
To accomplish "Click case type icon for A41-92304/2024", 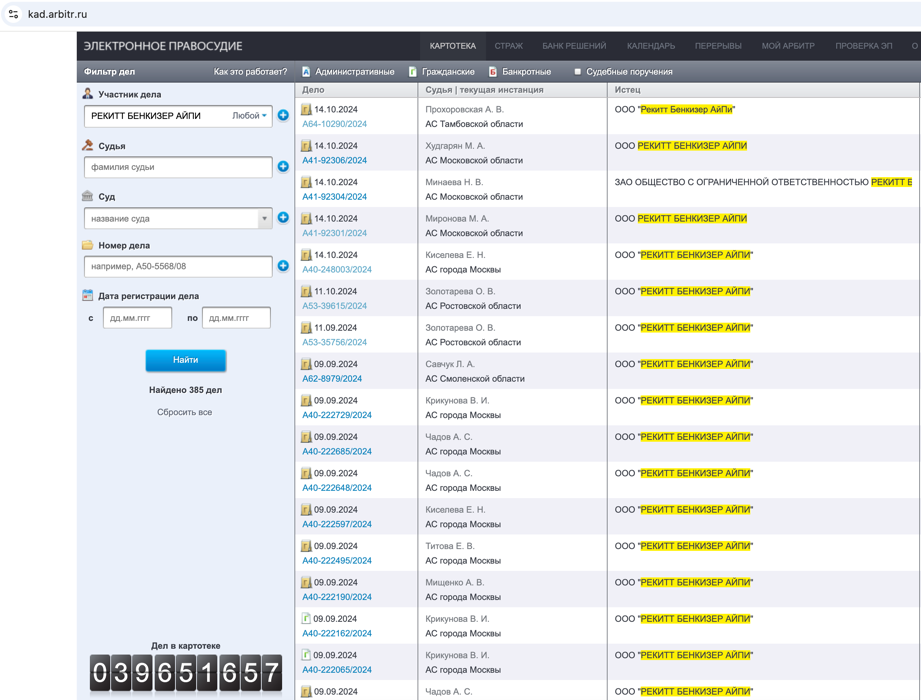I will (306, 182).
